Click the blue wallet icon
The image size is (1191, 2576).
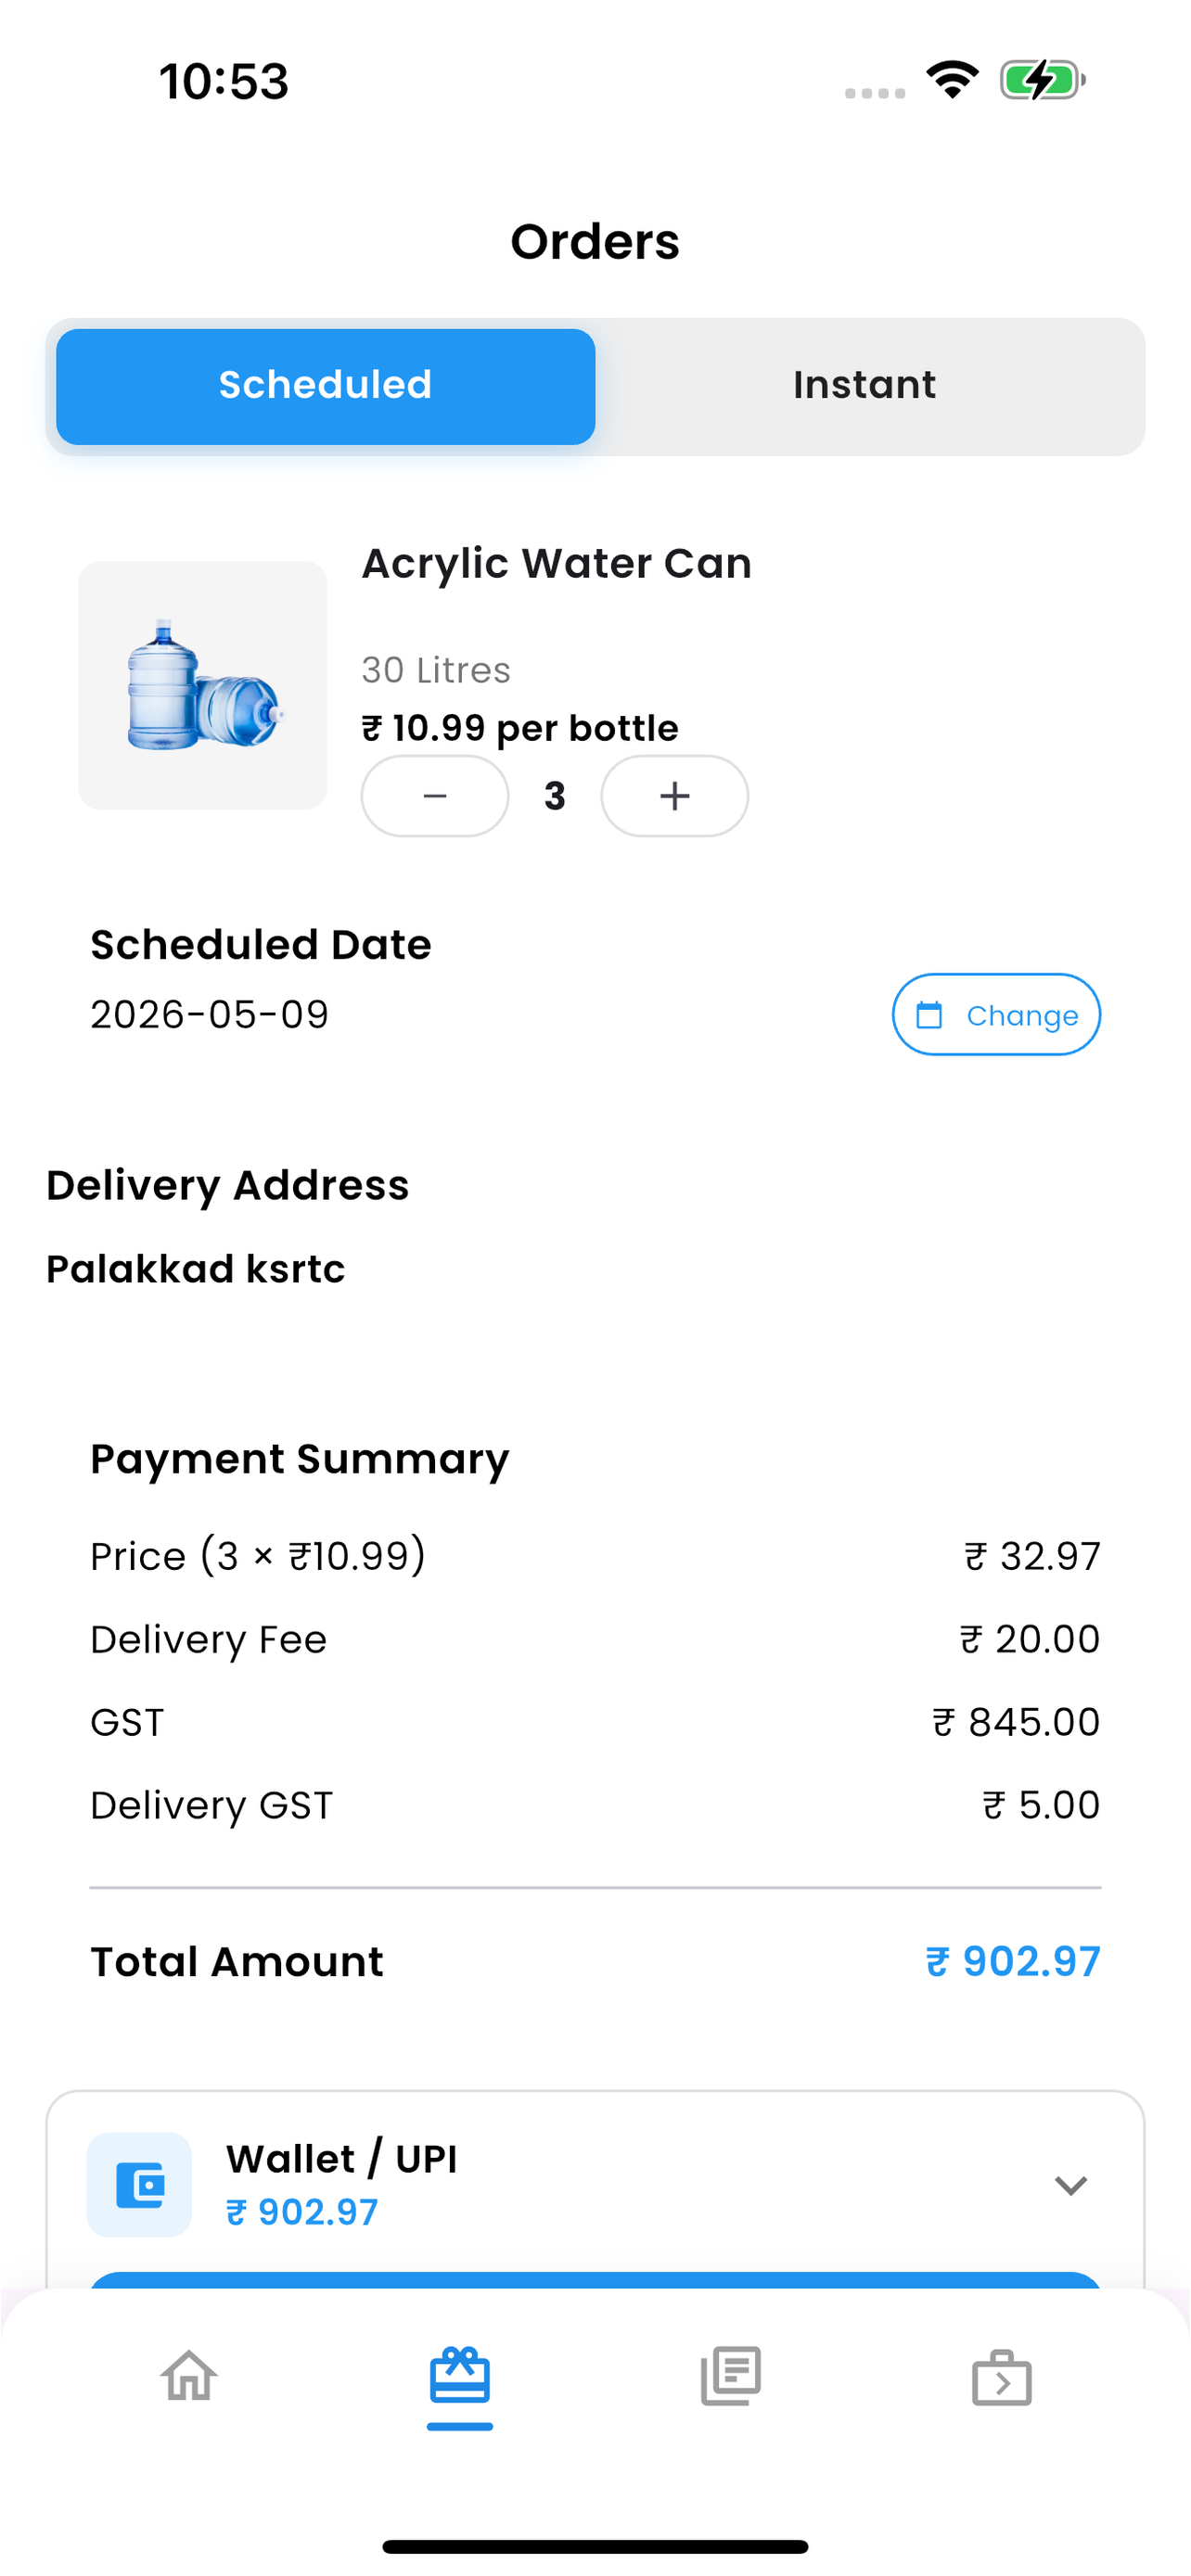(x=140, y=2185)
